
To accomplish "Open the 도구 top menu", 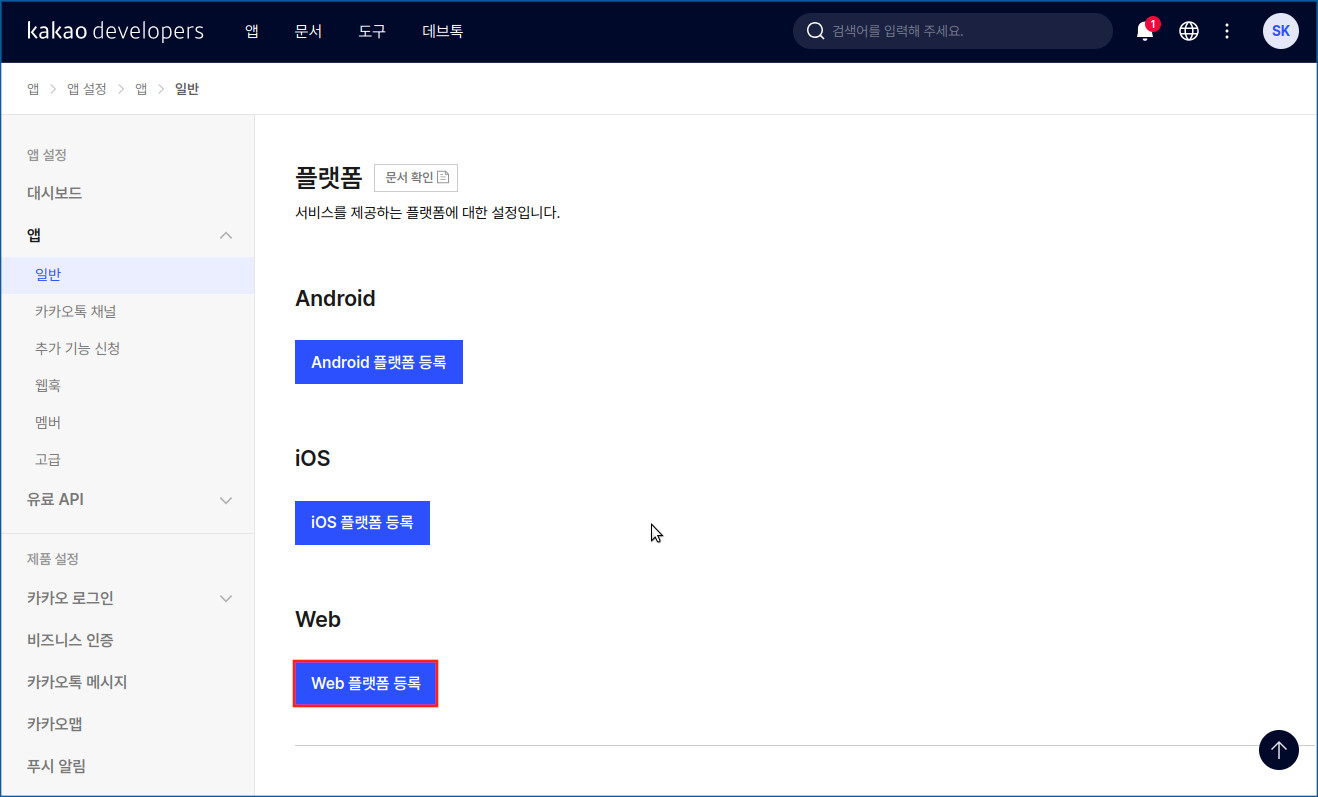I will coord(372,31).
